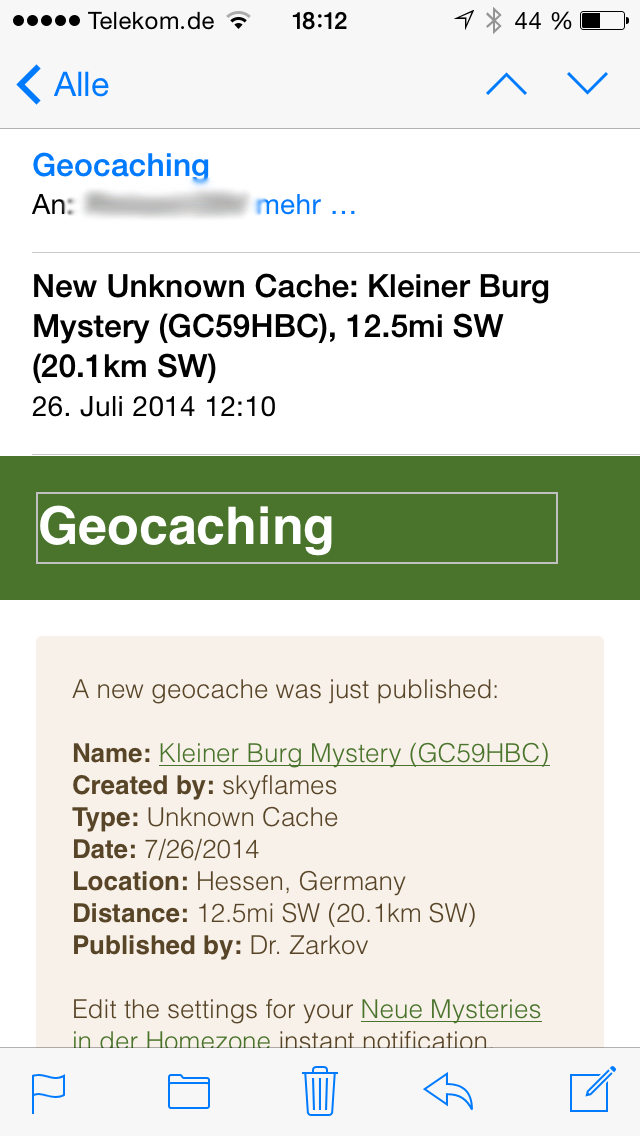The image size is (640, 1136).
Task: Open the move-to-folder icon
Action: click(x=188, y=1092)
